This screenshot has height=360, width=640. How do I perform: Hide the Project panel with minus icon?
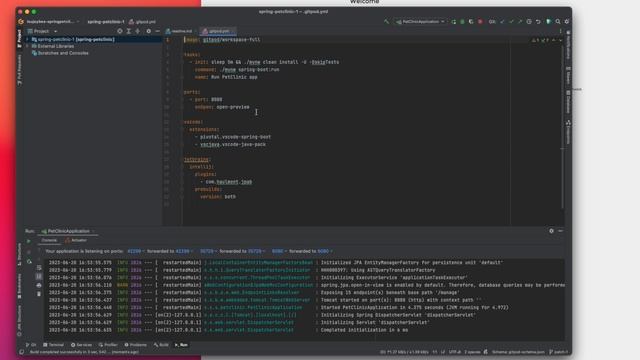click(x=158, y=31)
